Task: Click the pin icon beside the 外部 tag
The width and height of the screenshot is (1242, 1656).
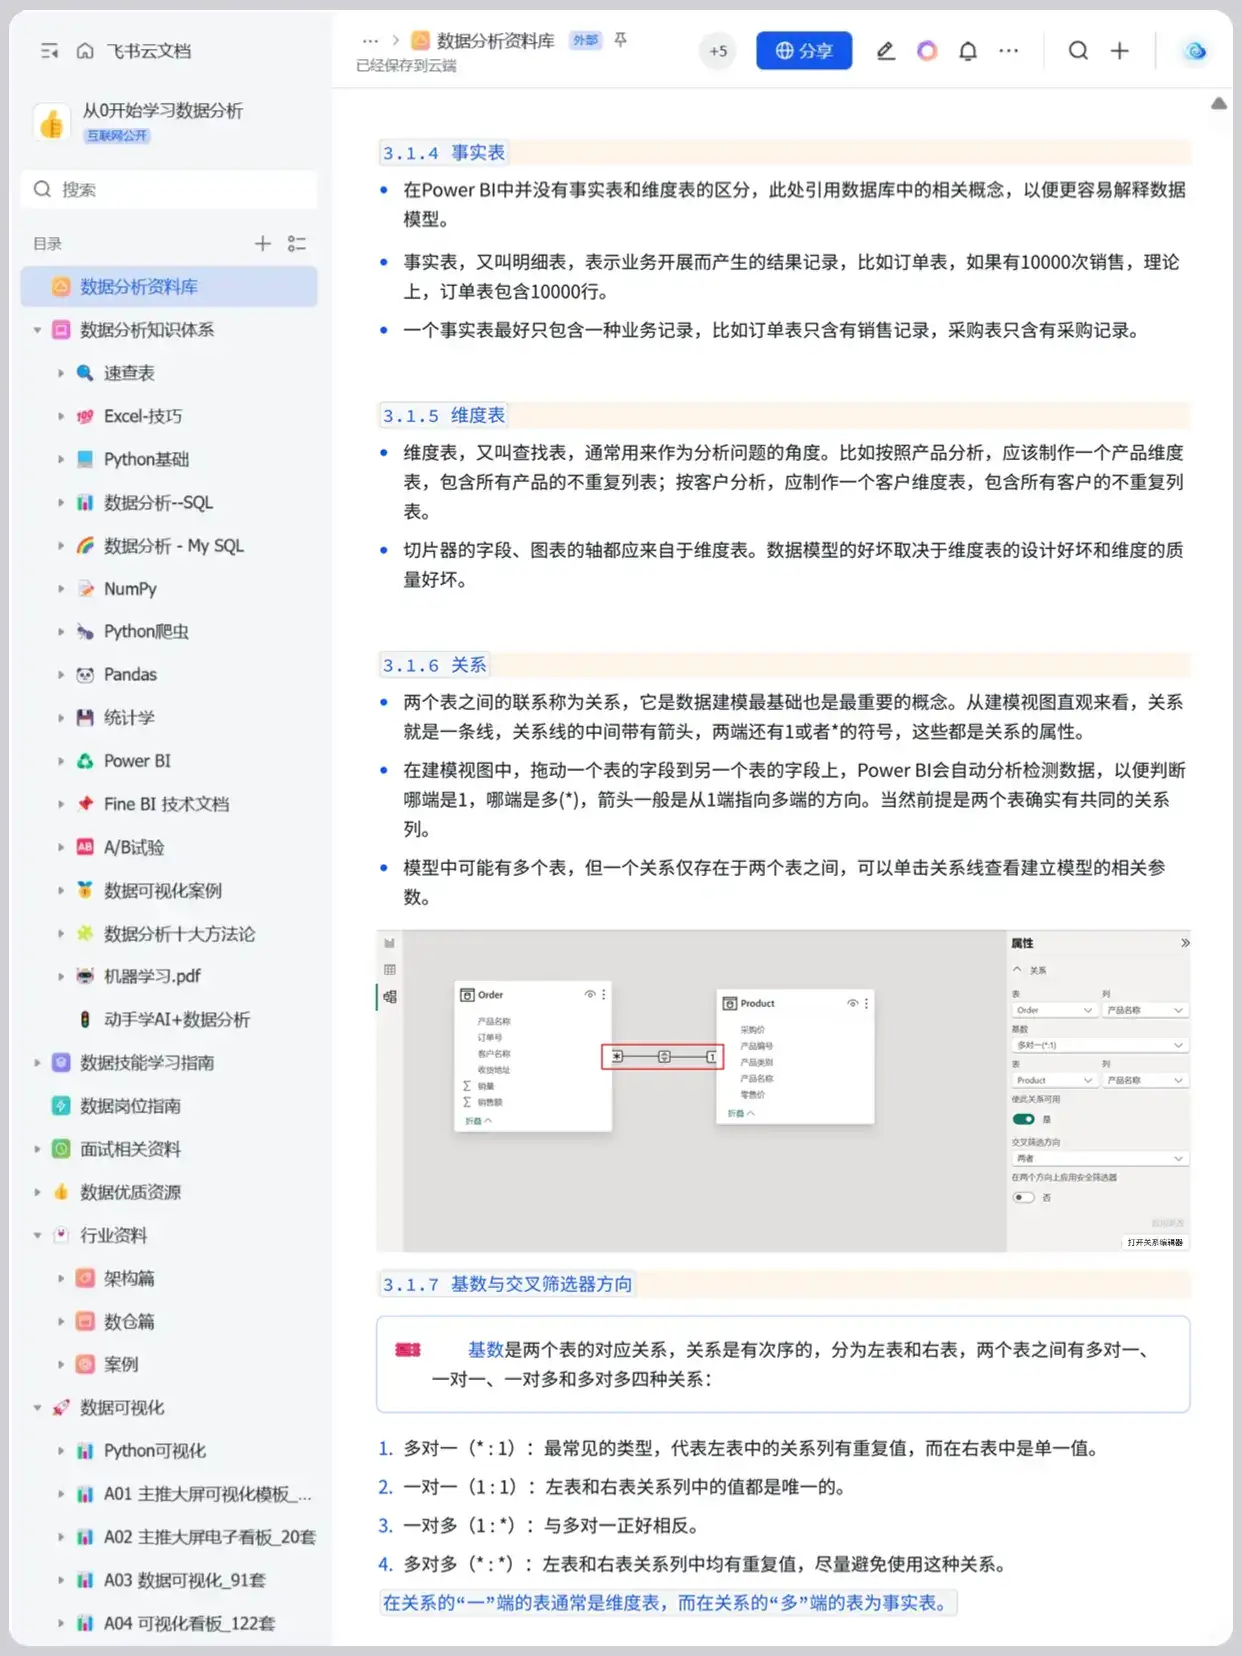Action: click(621, 40)
